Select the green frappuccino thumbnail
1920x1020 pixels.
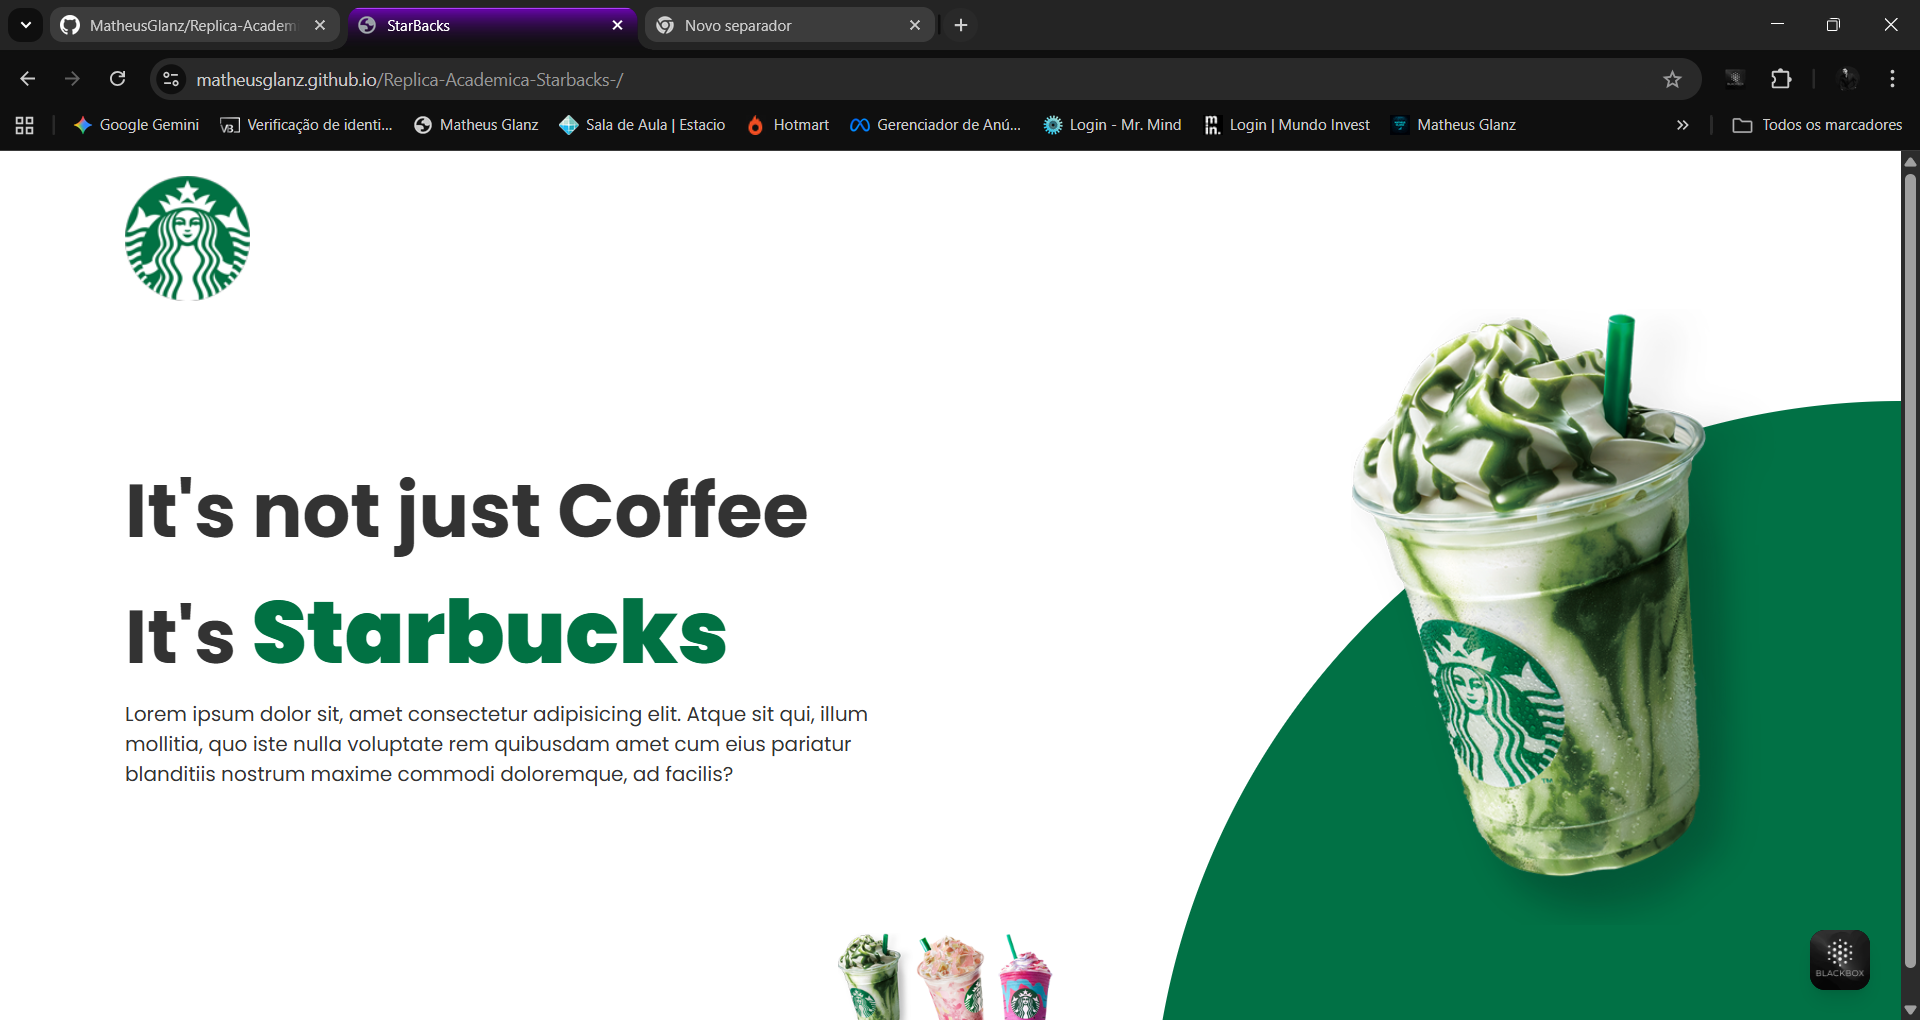point(869,977)
